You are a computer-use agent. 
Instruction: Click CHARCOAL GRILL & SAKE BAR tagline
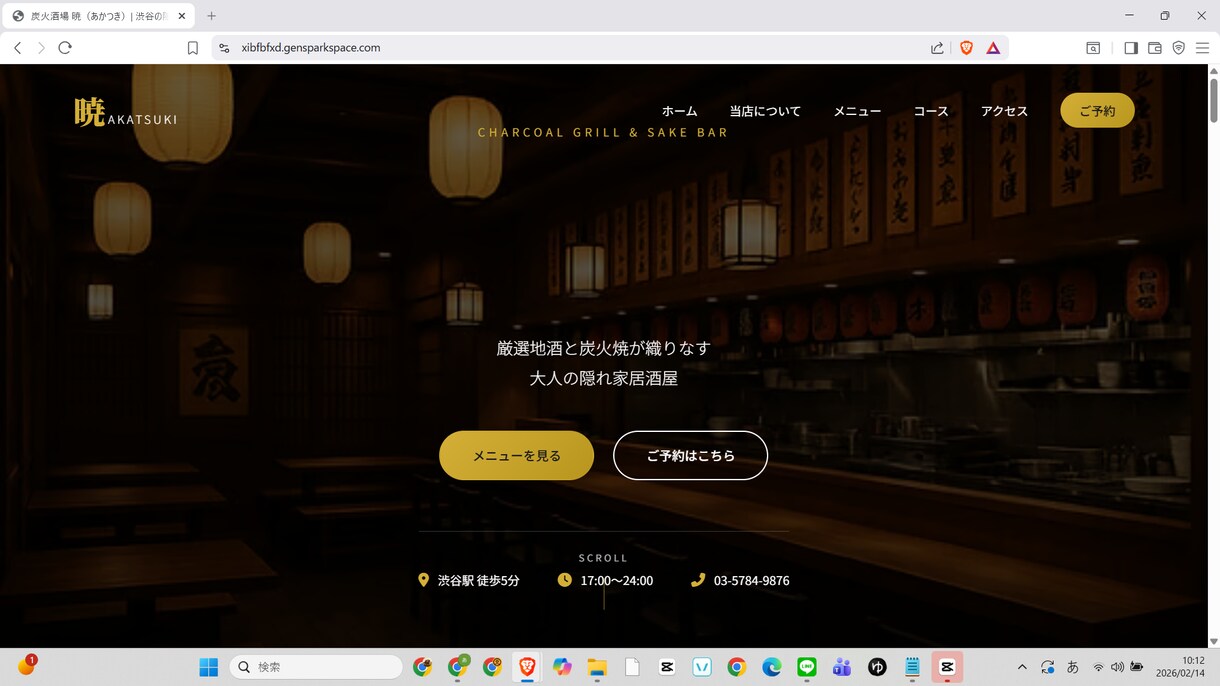pos(603,132)
